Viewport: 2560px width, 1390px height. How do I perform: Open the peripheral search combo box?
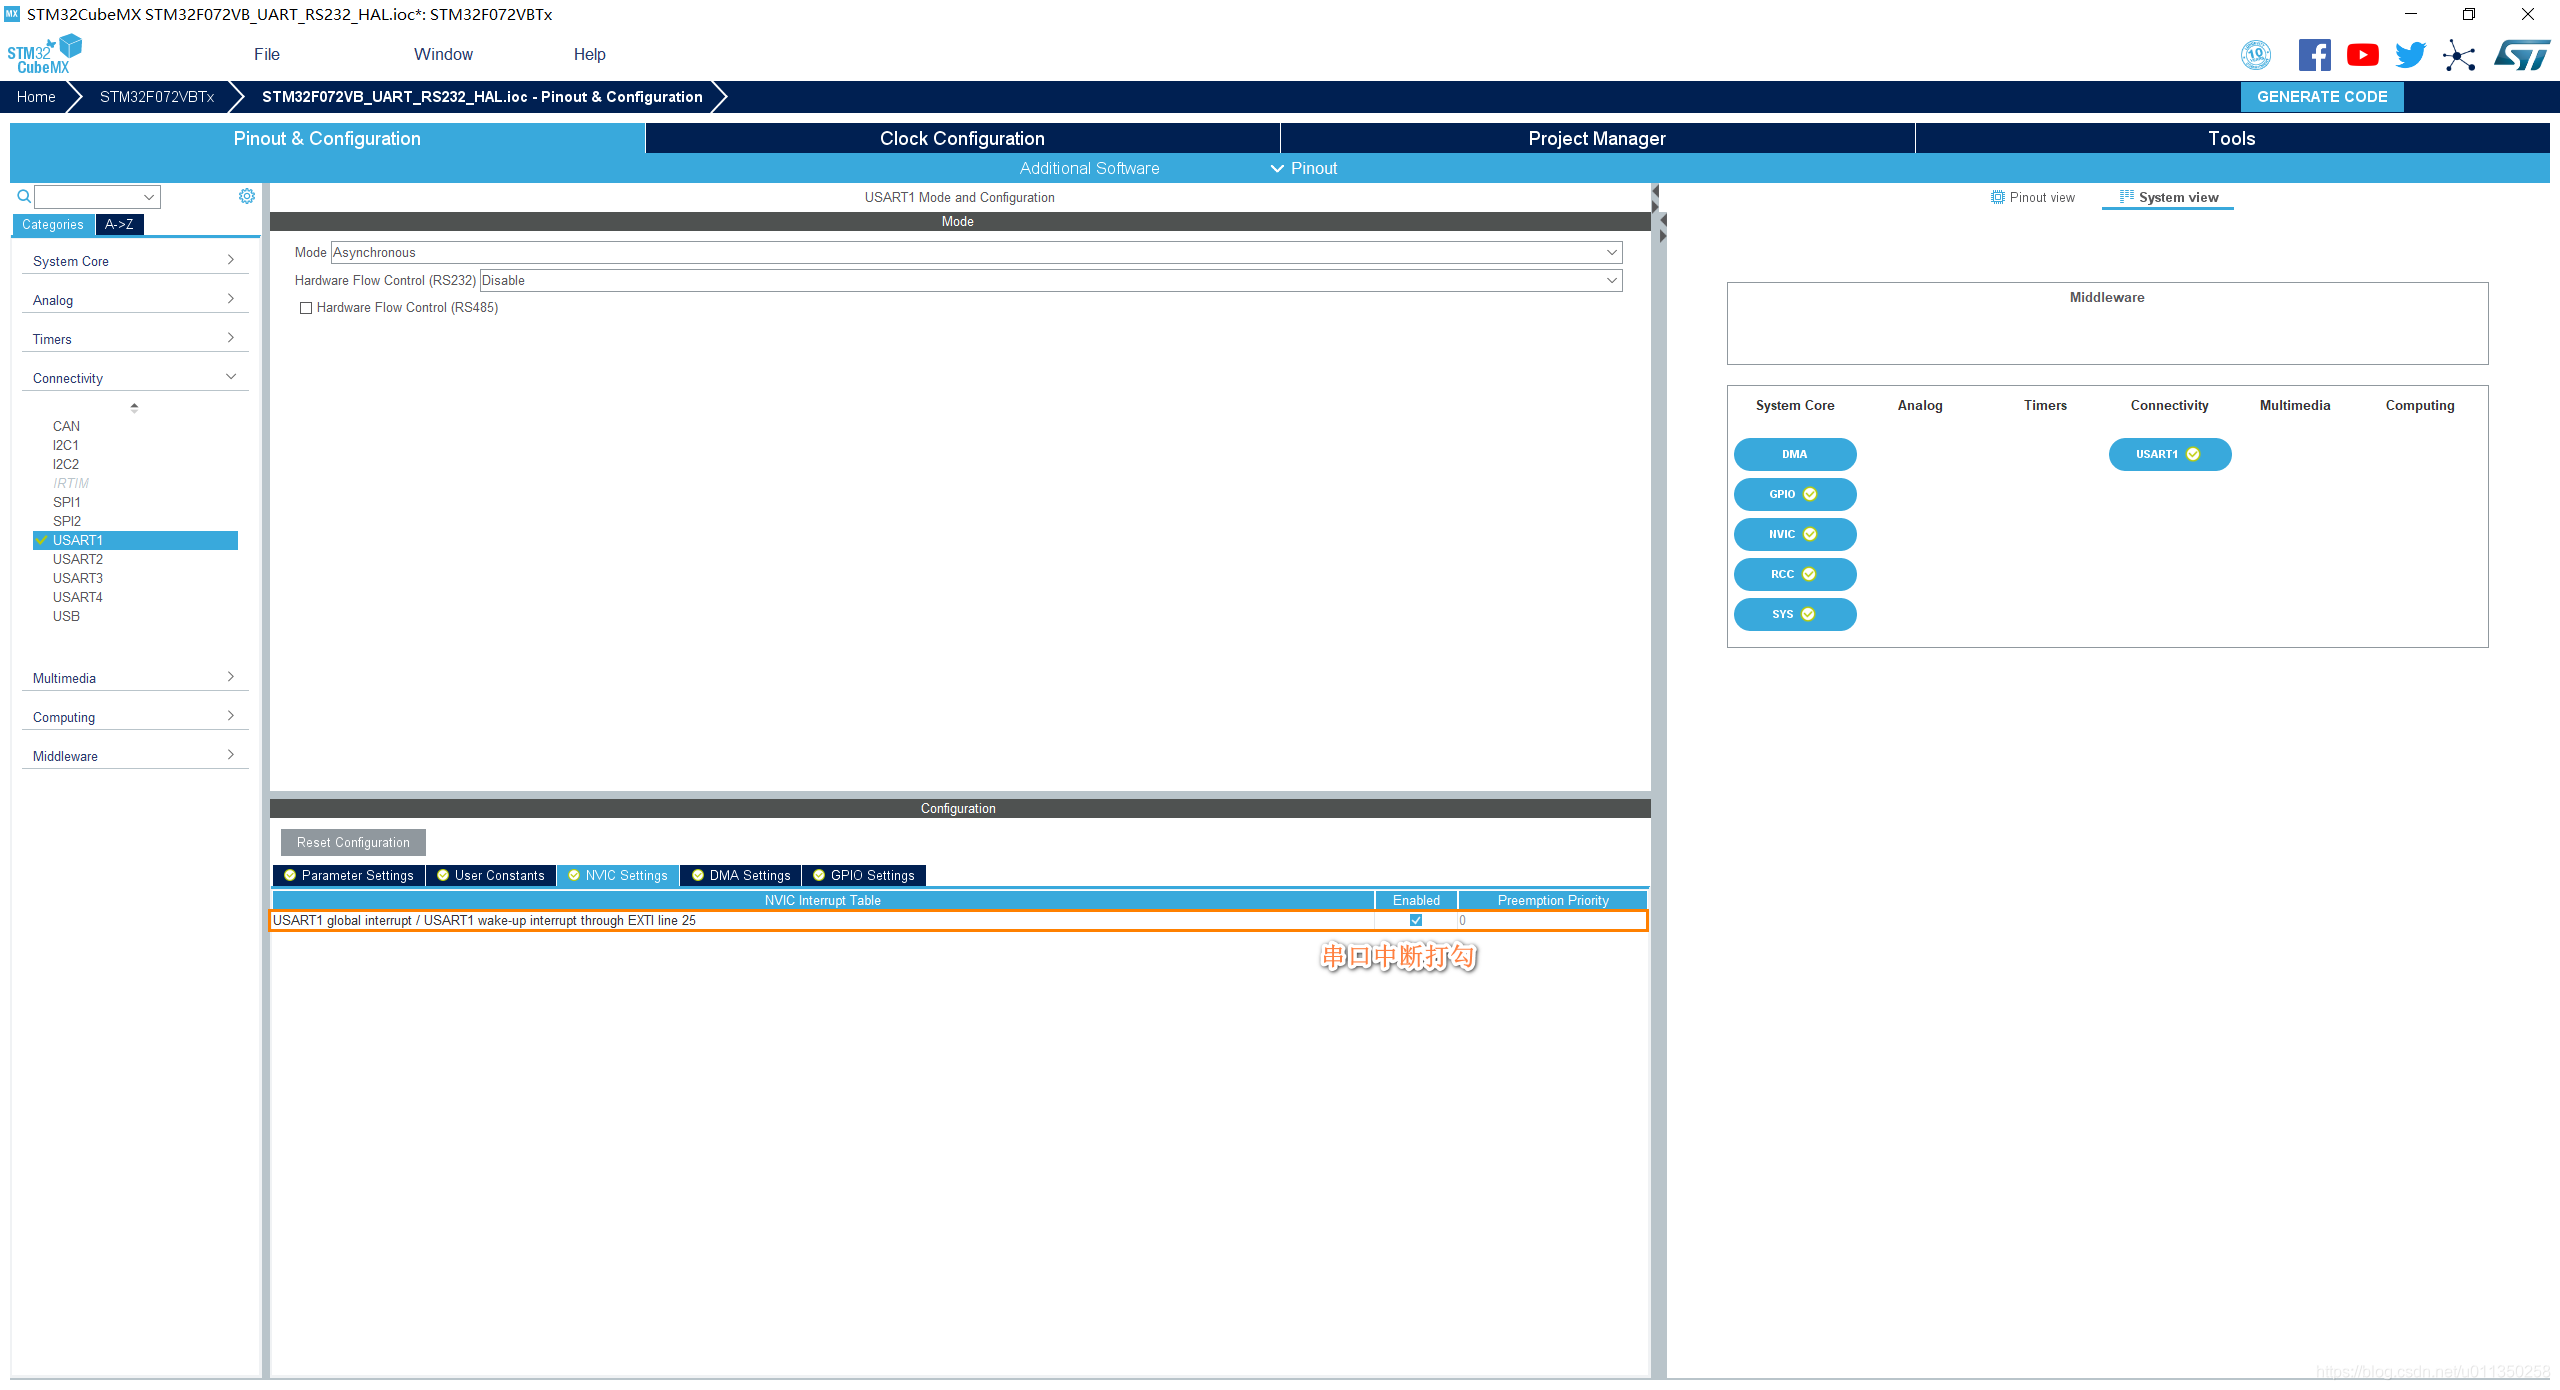(x=97, y=197)
